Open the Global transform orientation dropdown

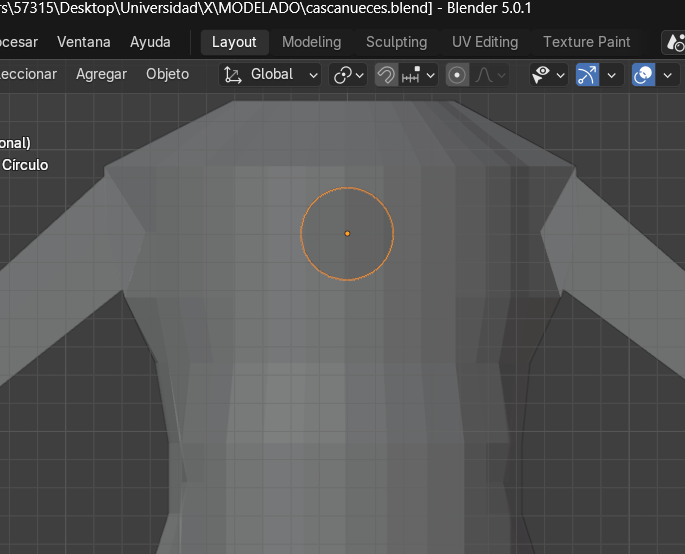271,75
